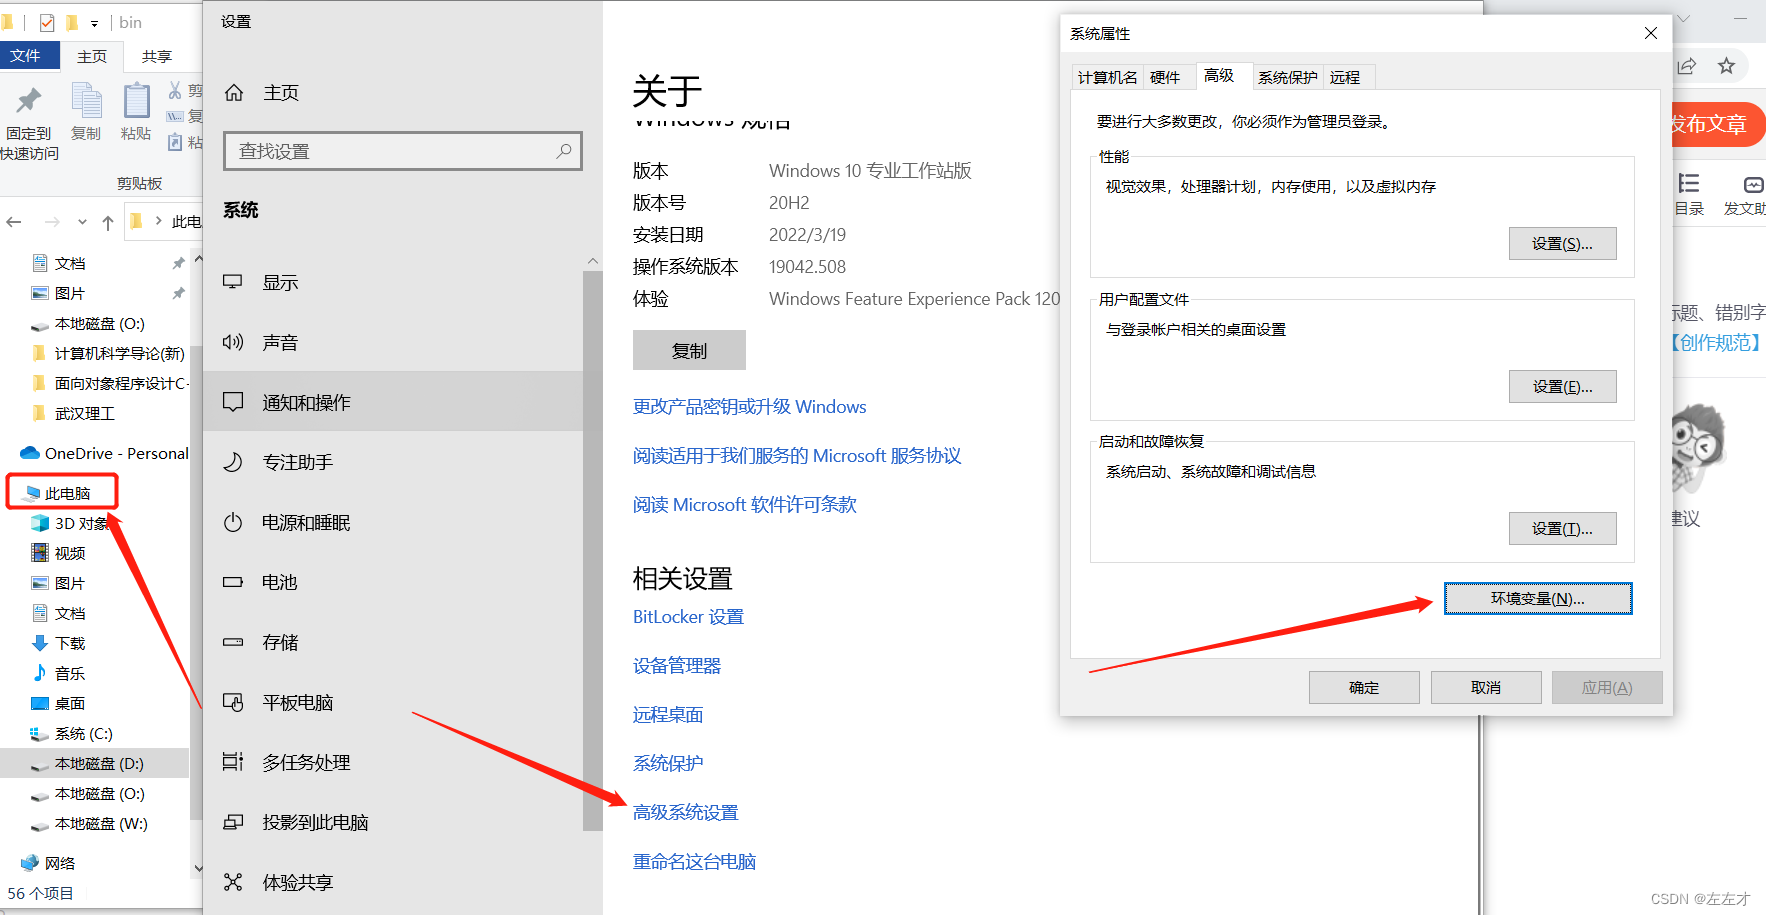Screen dimensions: 1766x915
Task: Click scroll-up arrow in Settings sidebar
Action: tap(593, 261)
